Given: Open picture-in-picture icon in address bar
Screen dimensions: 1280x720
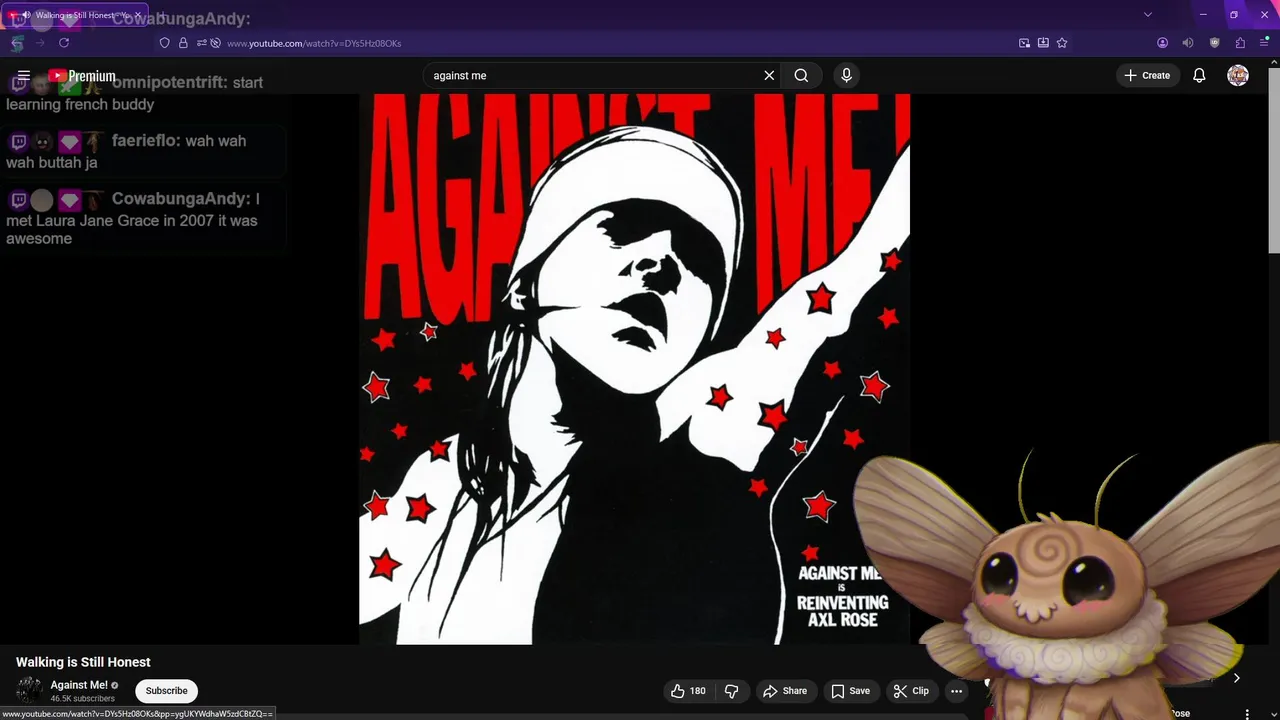Looking at the screenshot, I should pos(1024,43).
